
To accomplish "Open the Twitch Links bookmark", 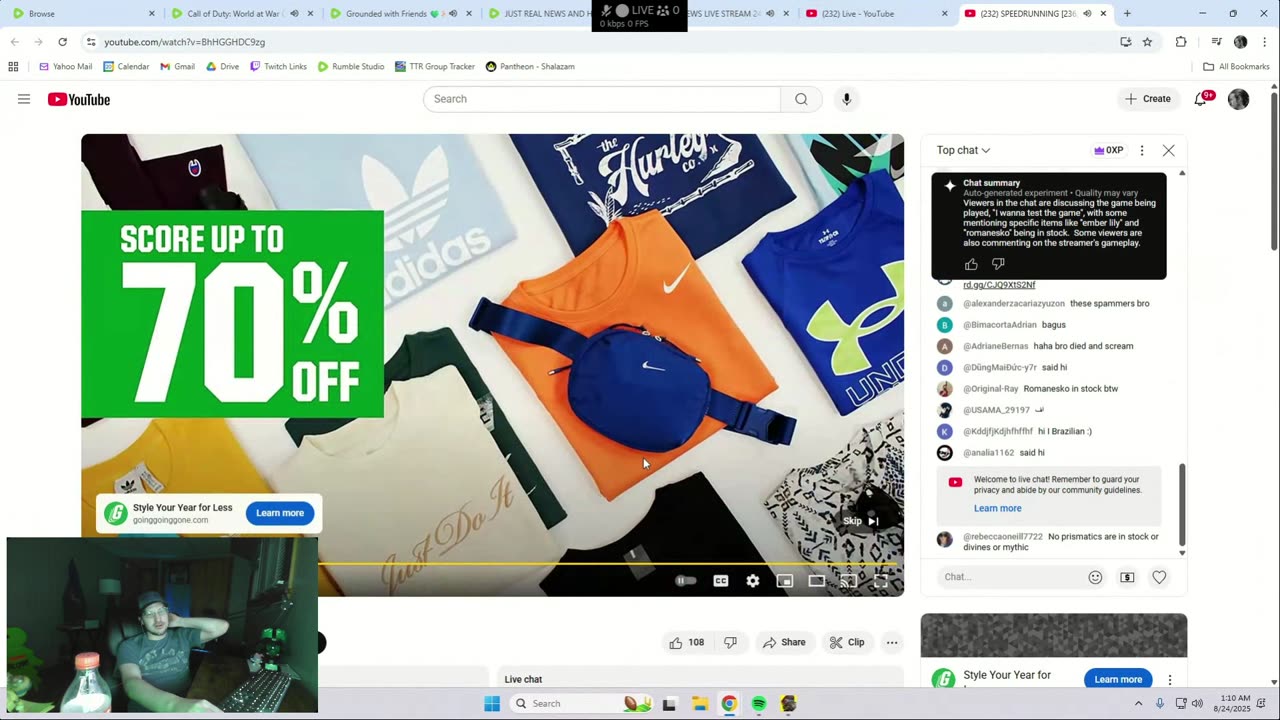I will tap(278, 66).
